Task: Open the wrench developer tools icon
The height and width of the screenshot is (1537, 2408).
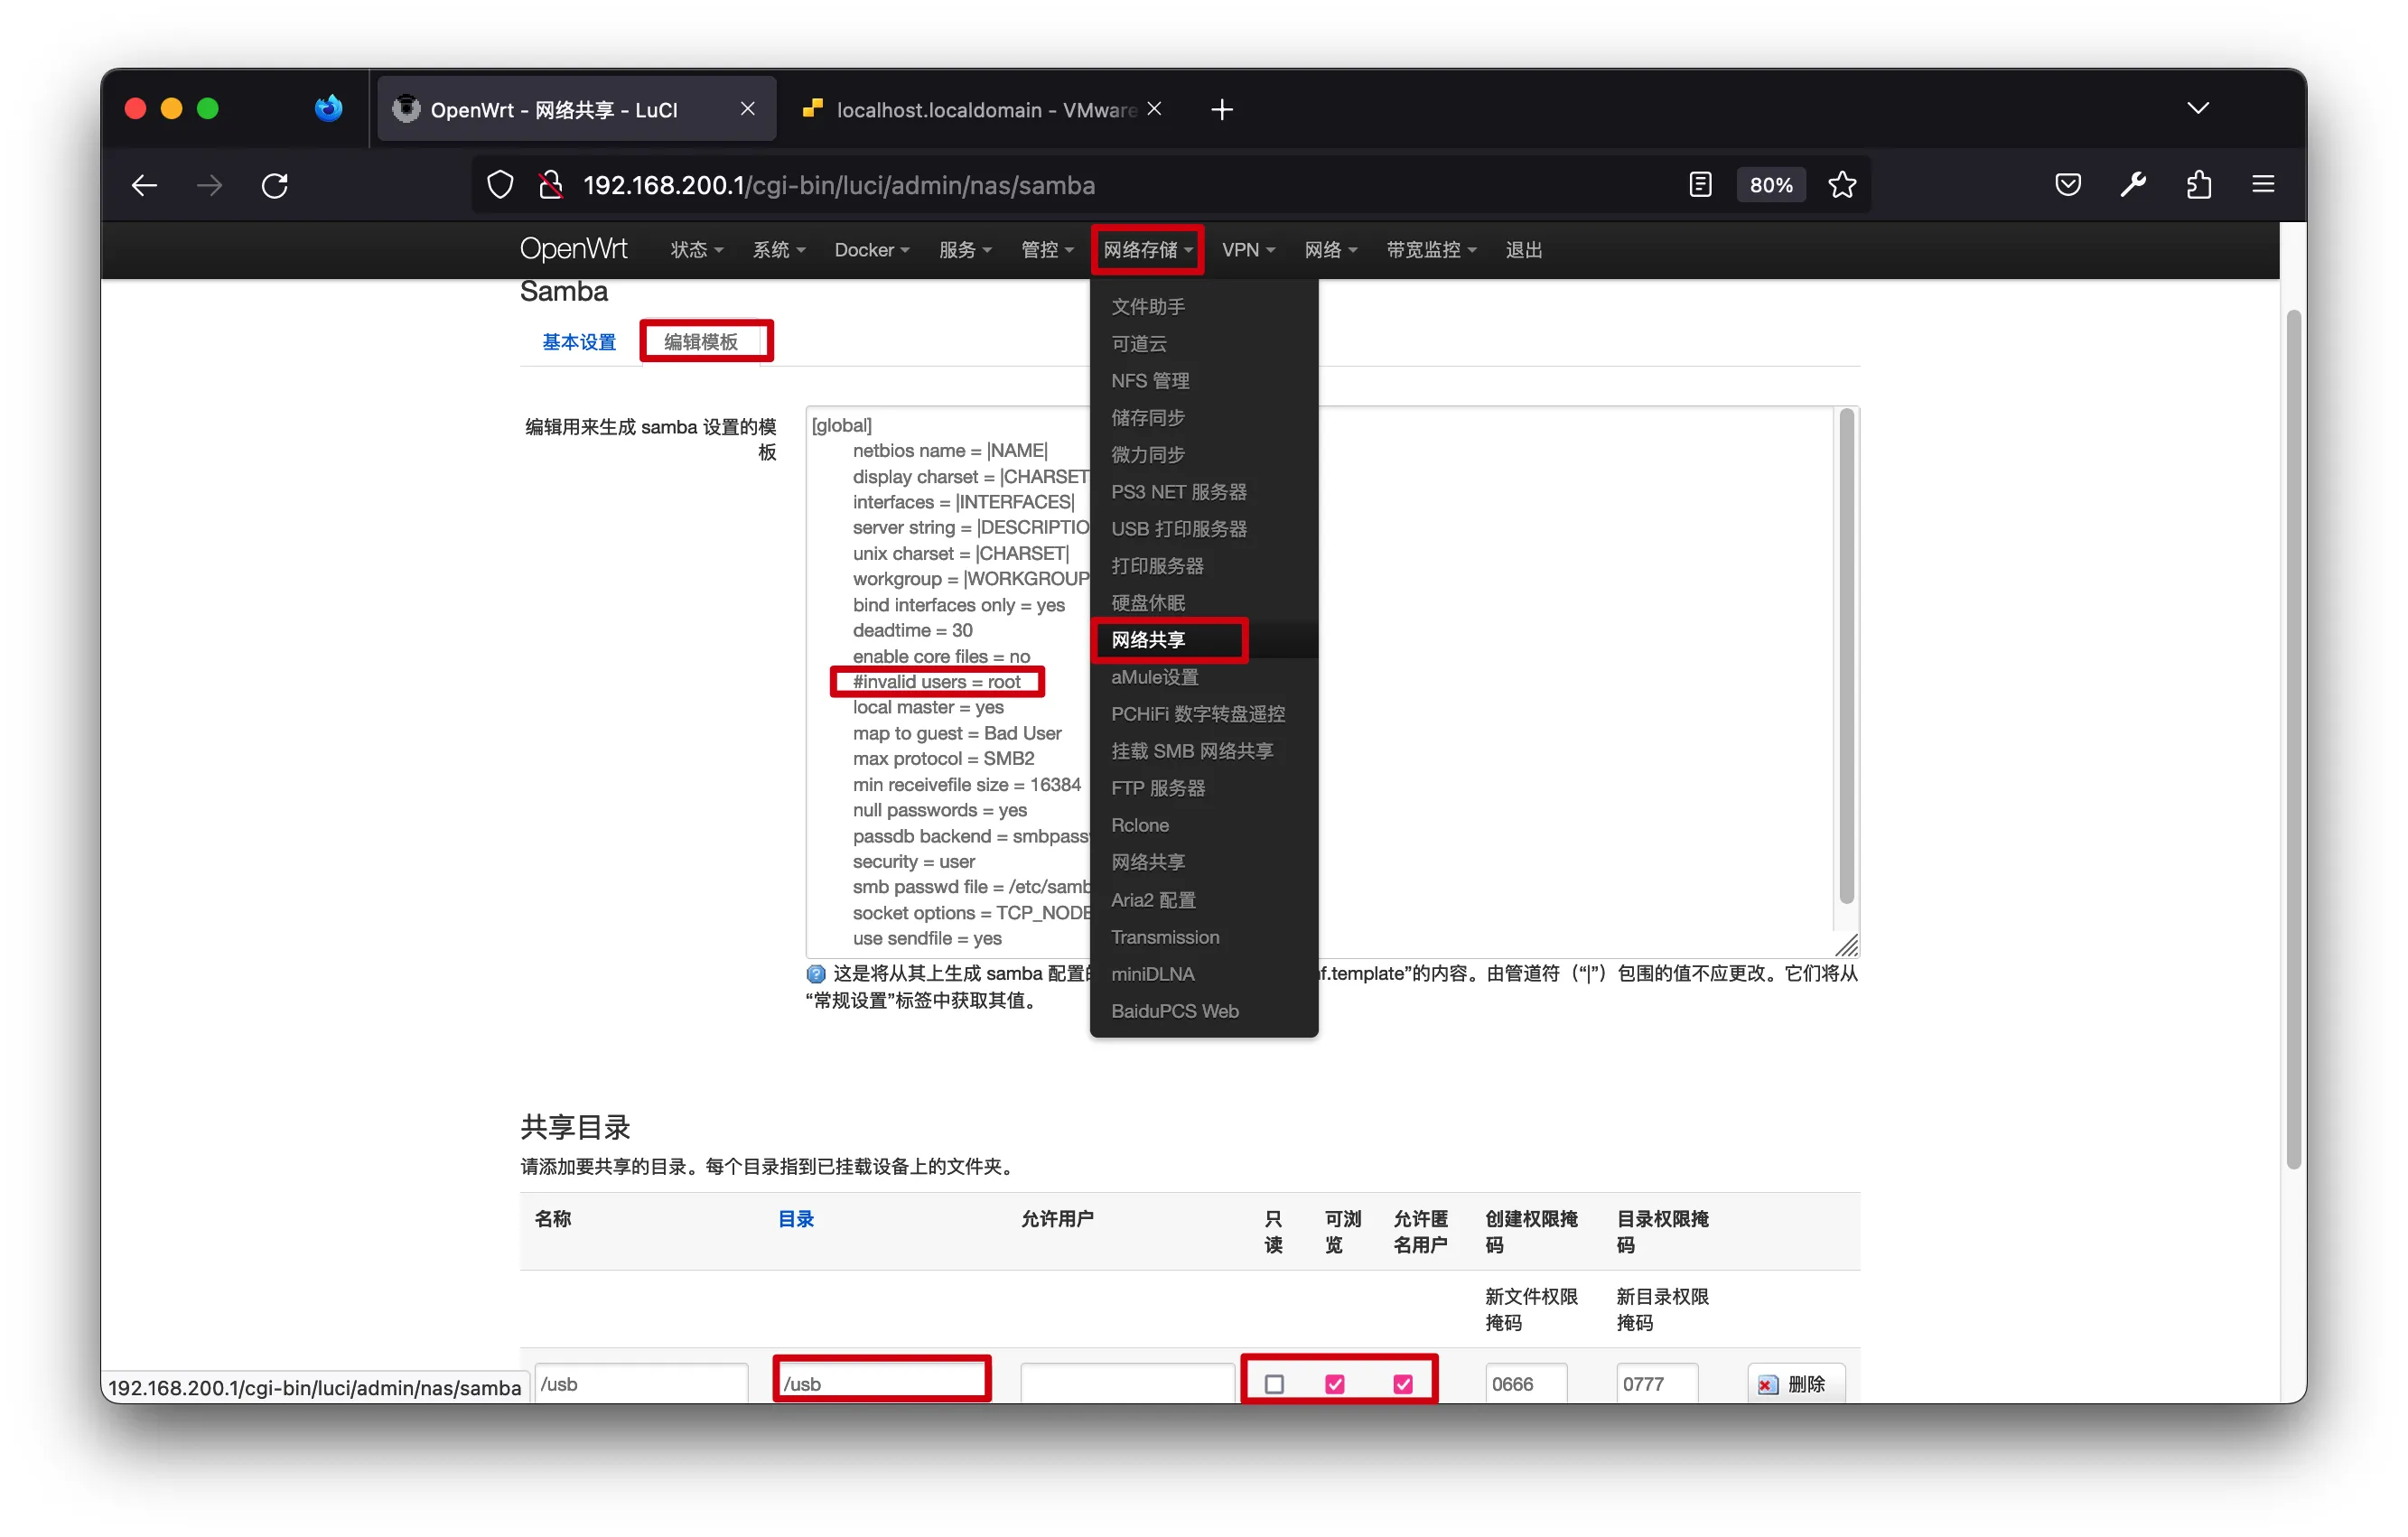Action: [x=2133, y=185]
